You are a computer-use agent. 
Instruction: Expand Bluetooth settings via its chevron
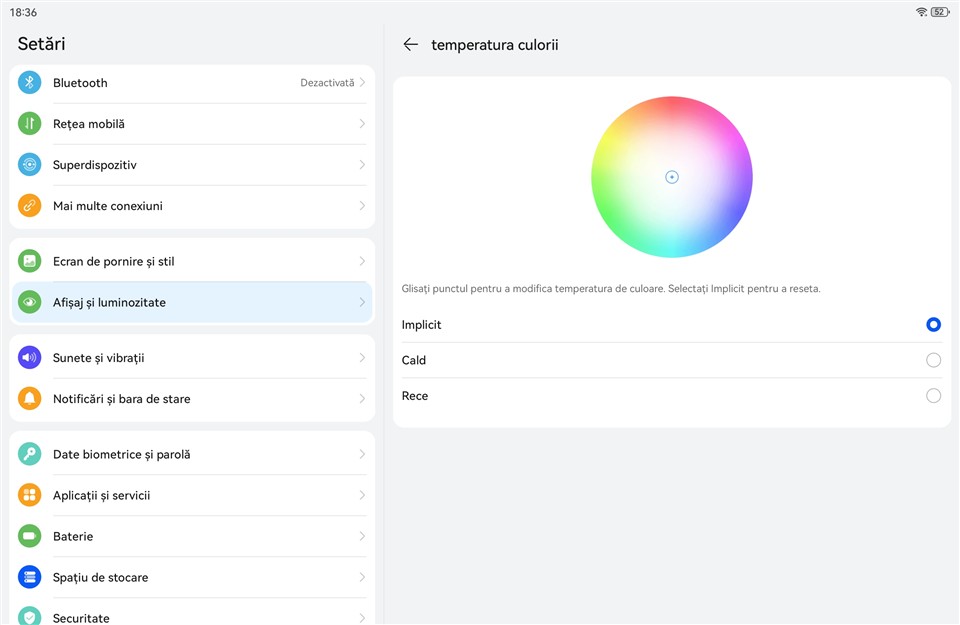tap(362, 83)
